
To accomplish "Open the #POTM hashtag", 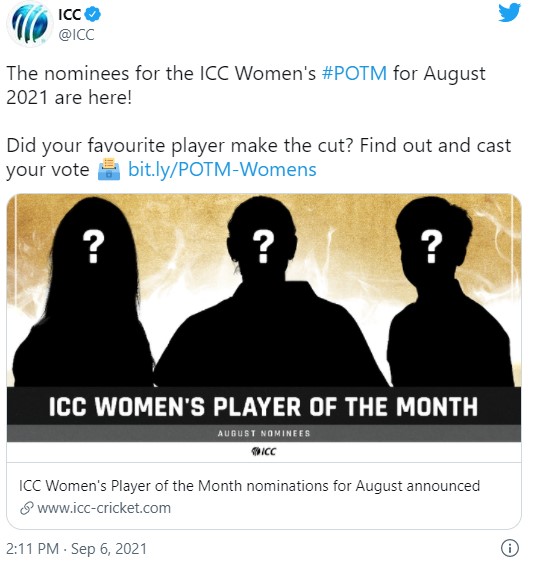I will [x=354, y=73].
